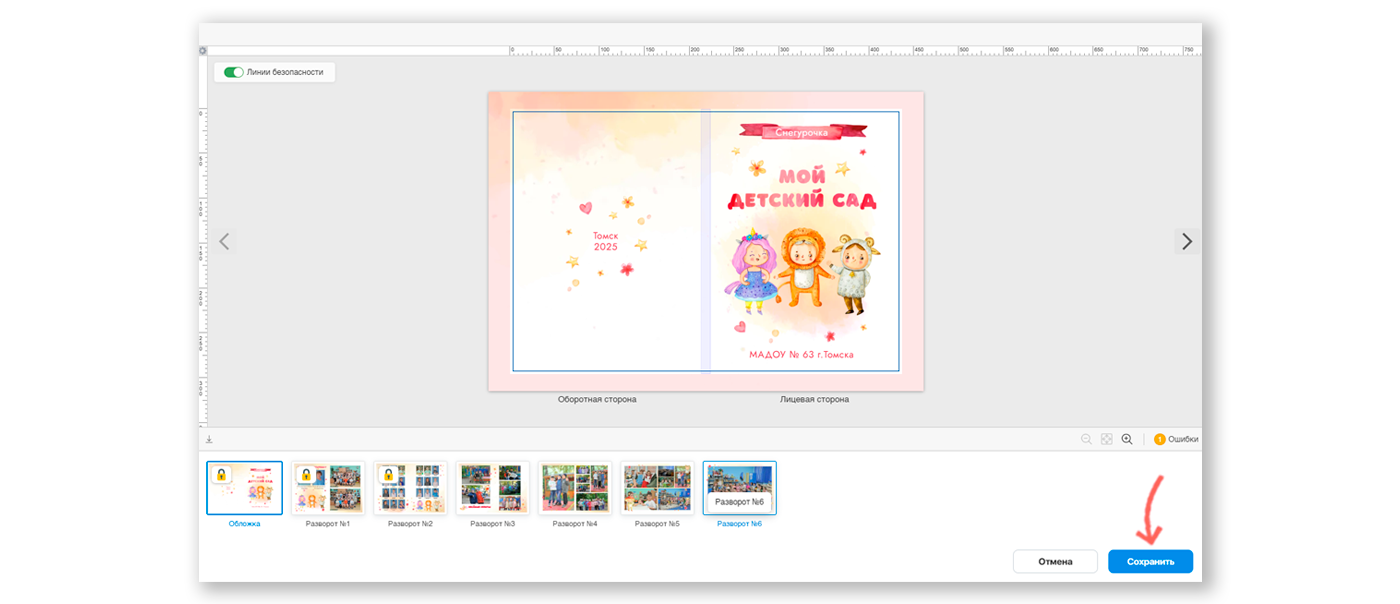Toggle the Линии безопасности switch
Image resolution: width=1400 pixels, height=604 pixels.
click(x=234, y=72)
